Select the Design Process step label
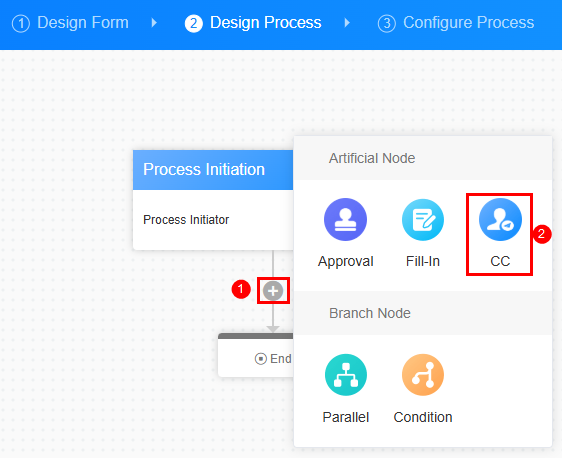Viewport: 562px width, 458px height. click(x=266, y=23)
